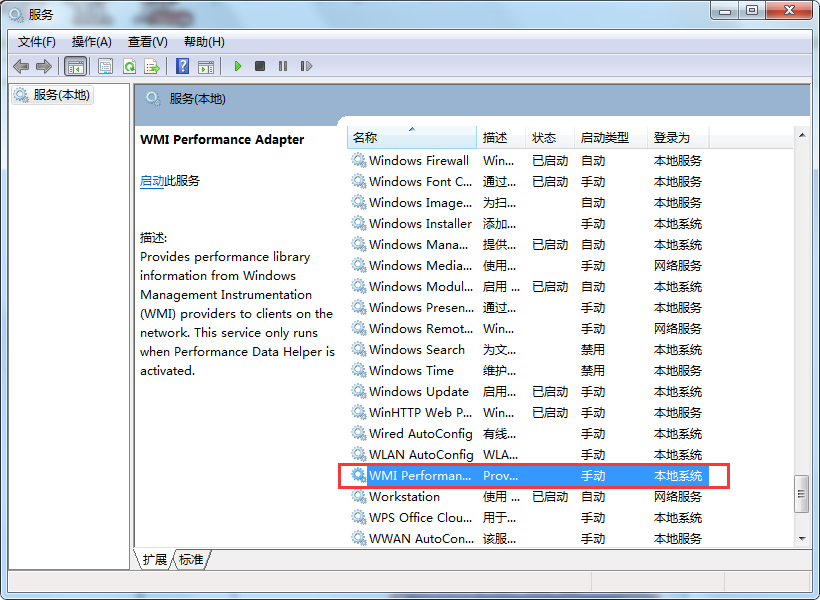Start the service with the green play icon
Image resolution: width=820 pixels, height=600 pixels.
point(238,66)
